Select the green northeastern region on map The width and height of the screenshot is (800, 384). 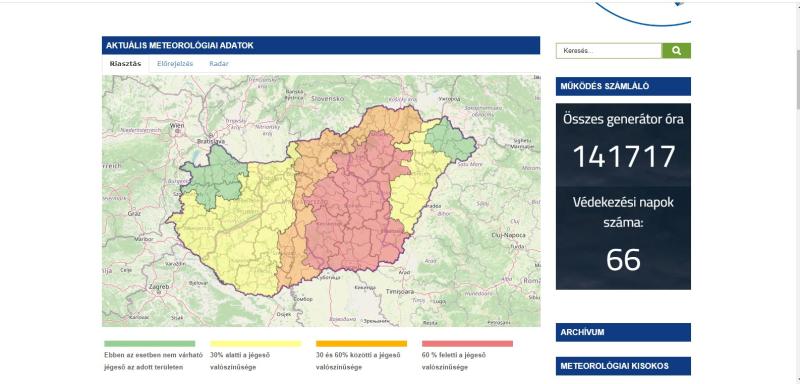click(x=449, y=140)
